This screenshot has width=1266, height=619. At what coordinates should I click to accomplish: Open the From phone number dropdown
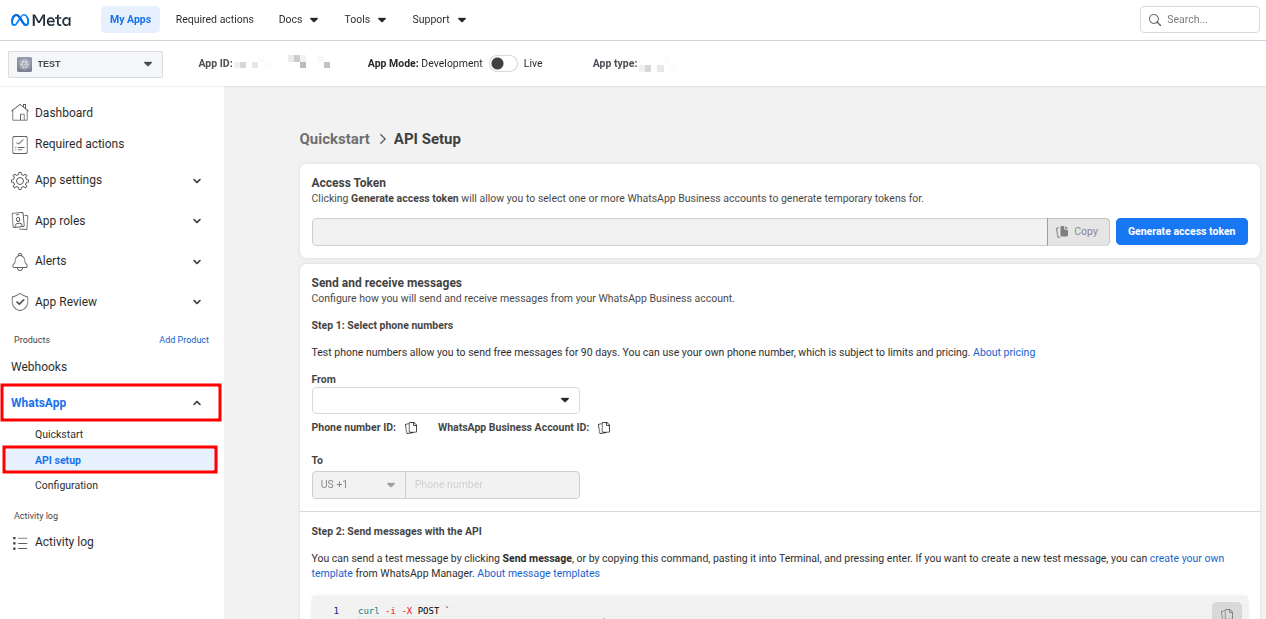coord(445,401)
